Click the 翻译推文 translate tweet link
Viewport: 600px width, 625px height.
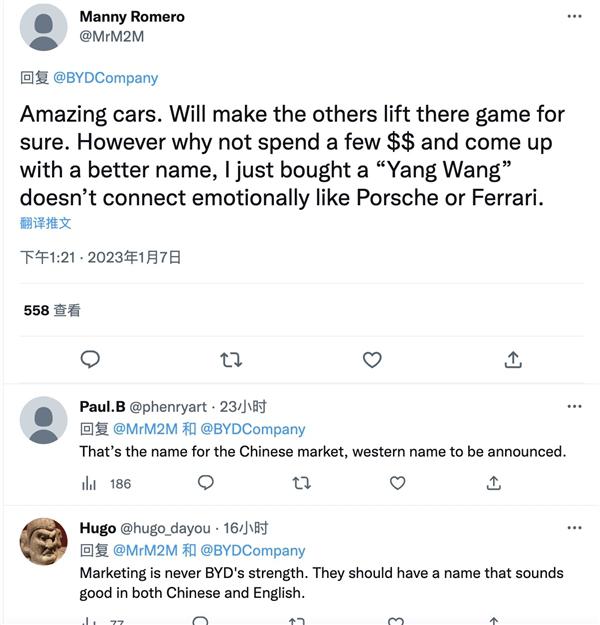pyautogui.click(x=45, y=223)
